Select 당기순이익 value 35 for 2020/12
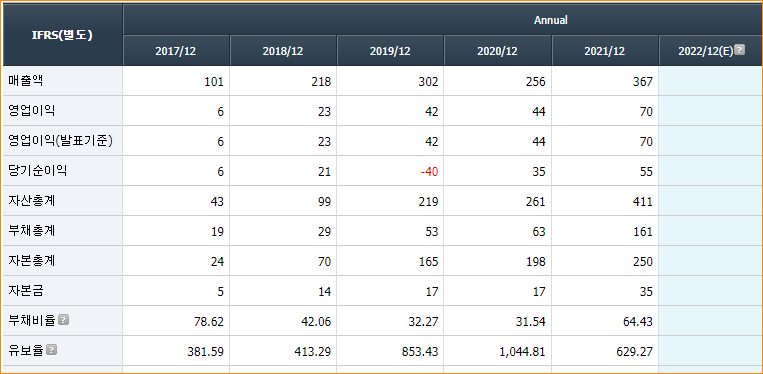Viewport: 763px width, 374px height. (x=539, y=172)
